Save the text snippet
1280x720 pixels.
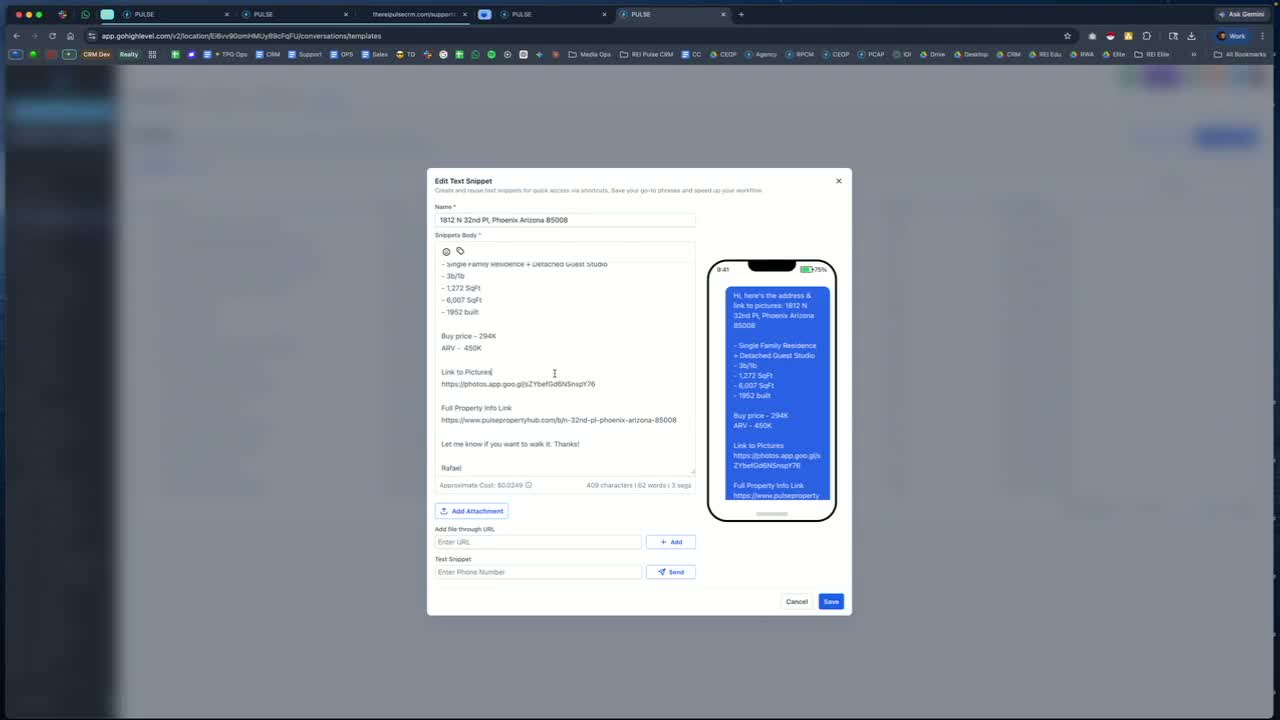831,601
